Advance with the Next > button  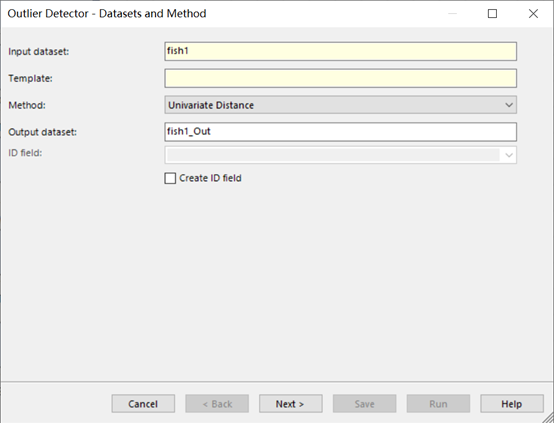[x=290, y=404]
